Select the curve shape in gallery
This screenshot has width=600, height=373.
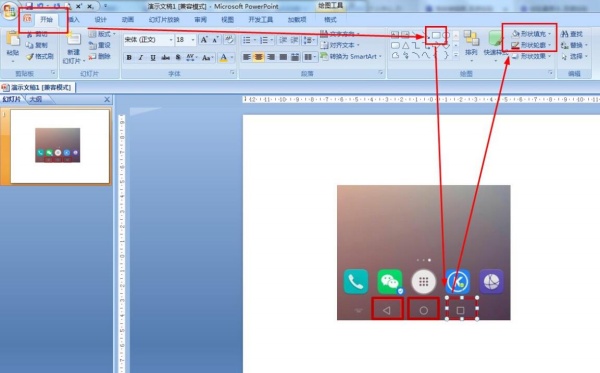click(x=426, y=55)
